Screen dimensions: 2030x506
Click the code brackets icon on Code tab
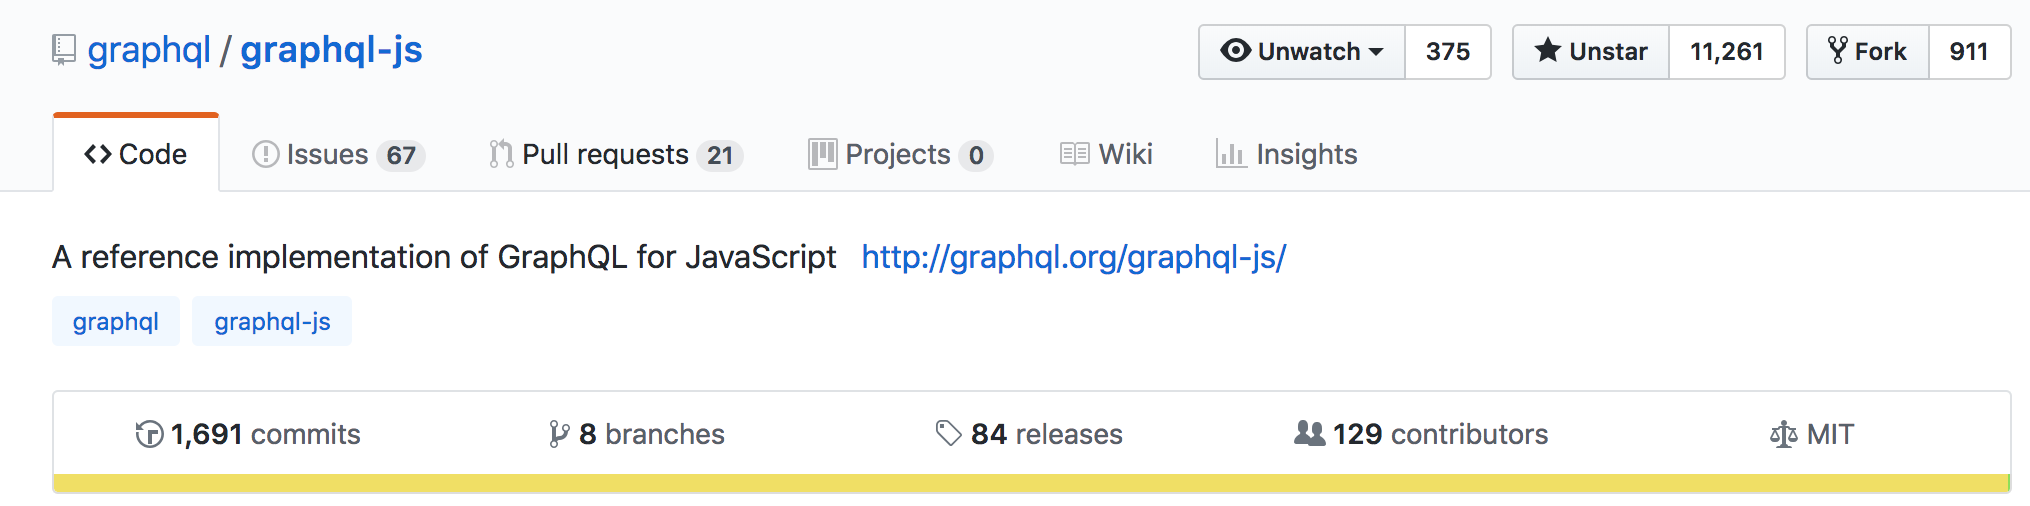tap(98, 154)
